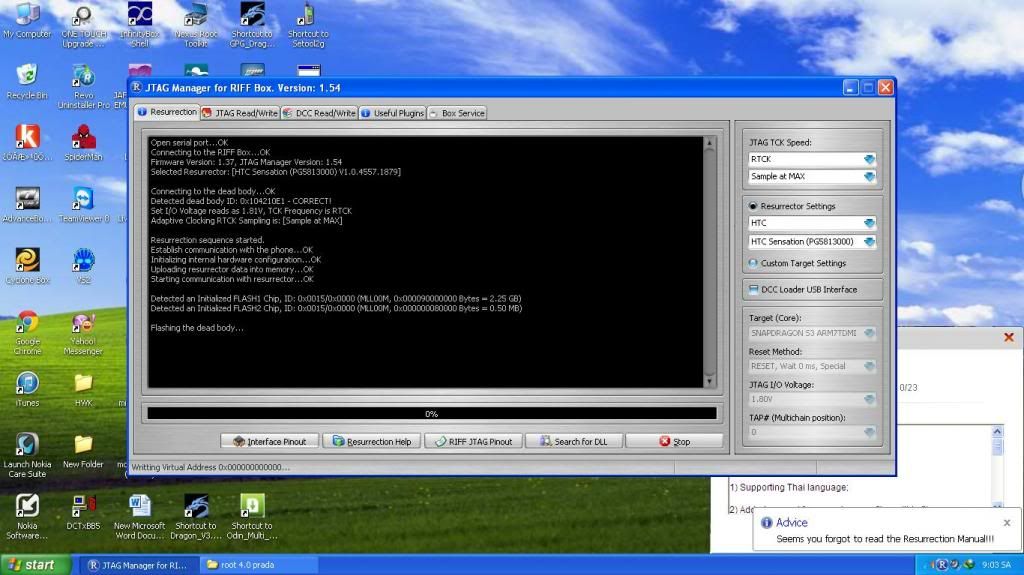This screenshot has width=1024, height=575.
Task: Toggle DCC Loader USB Interface option
Action: click(x=753, y=289)
